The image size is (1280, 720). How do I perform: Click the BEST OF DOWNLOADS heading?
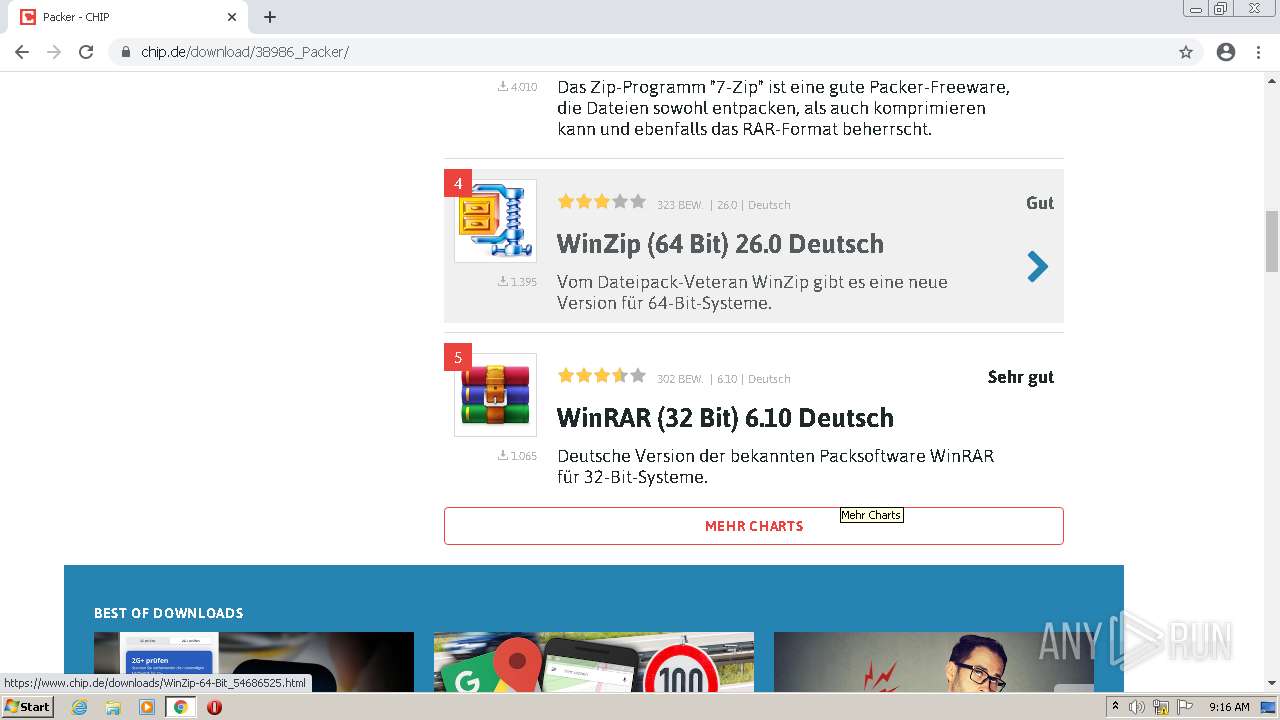(x=169, y=613)
